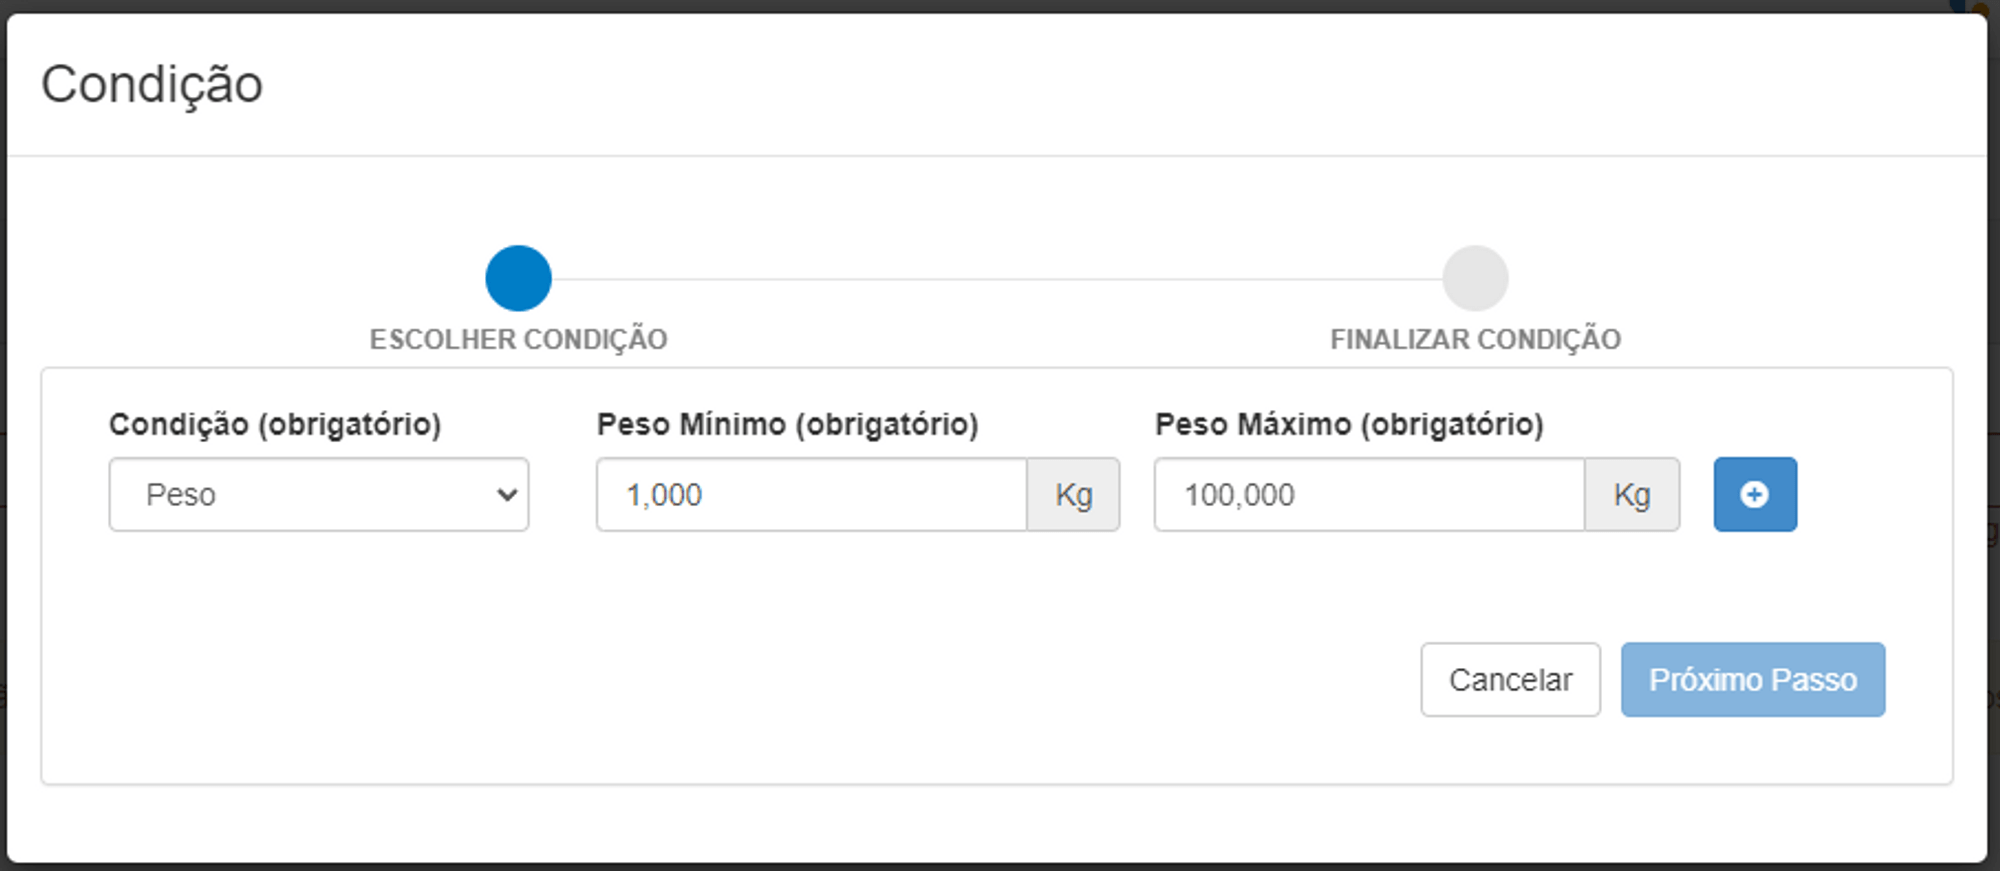This screenshot has width=2000, height=871.
Task: Click the ESCOLHER CONDIÇÃO step label
Action: [x=518, y=340]
